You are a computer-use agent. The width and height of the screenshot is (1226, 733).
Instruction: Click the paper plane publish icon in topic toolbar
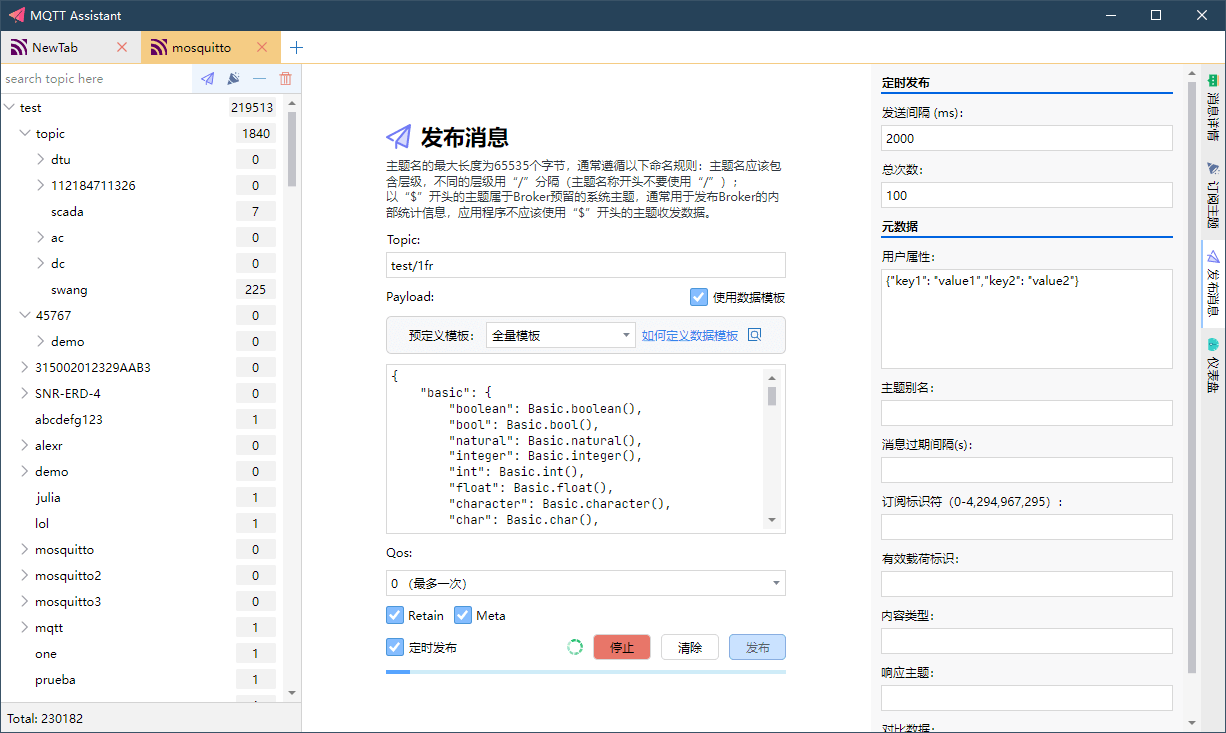[x=207, y=78]
